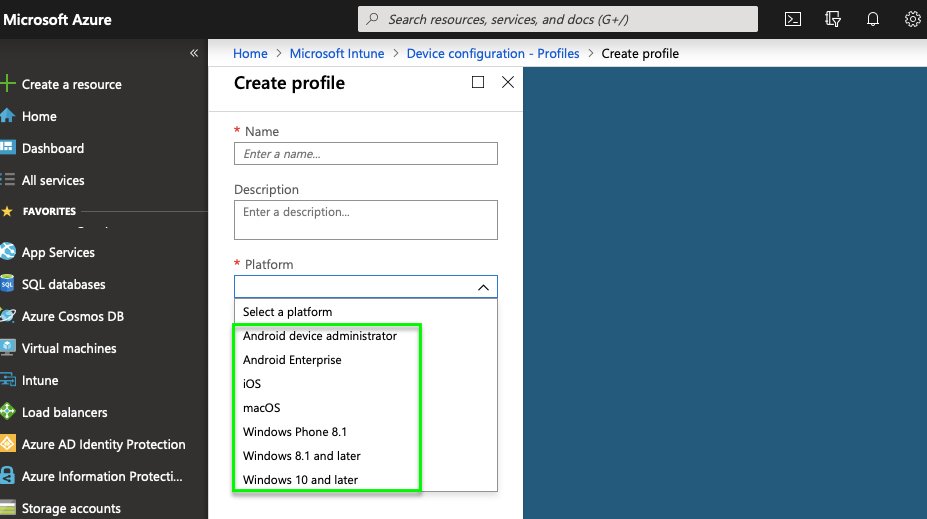927x519 pixels.
Task: Click the Azure Information Protection icon
Action: click(8, 475)
